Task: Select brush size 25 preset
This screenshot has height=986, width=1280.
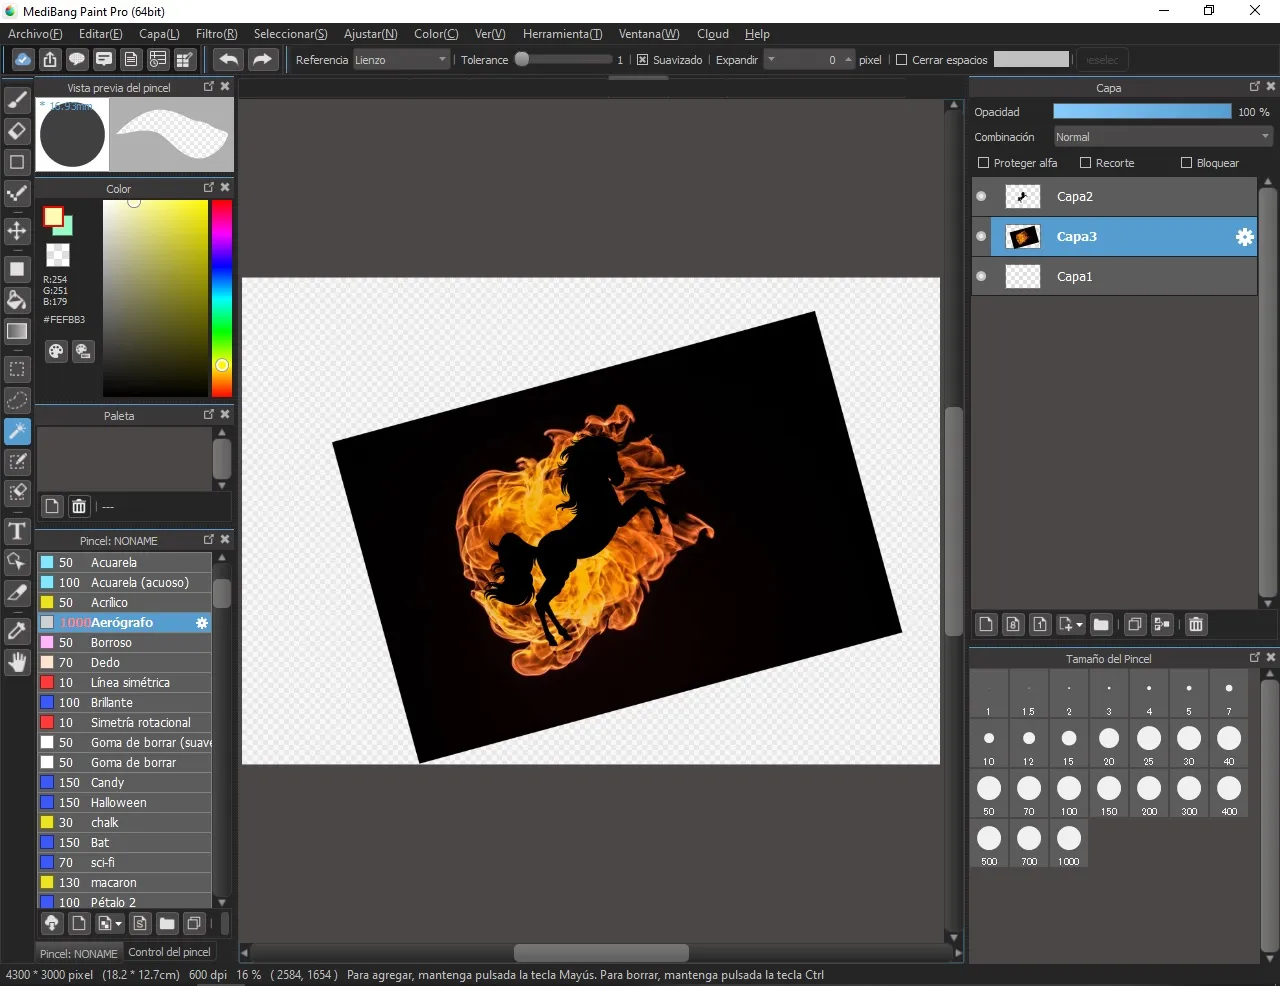Action: (x=1149, y=745)
